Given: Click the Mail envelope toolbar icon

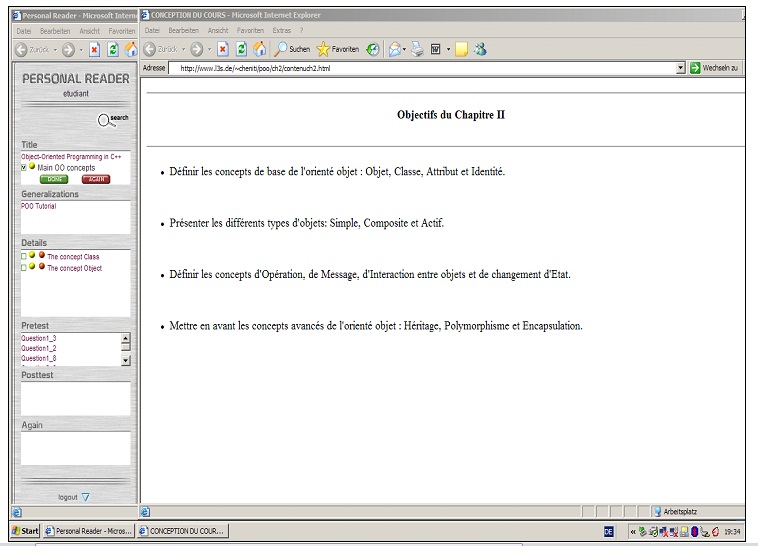Looking at the screenshot, I should click(395, 49).
